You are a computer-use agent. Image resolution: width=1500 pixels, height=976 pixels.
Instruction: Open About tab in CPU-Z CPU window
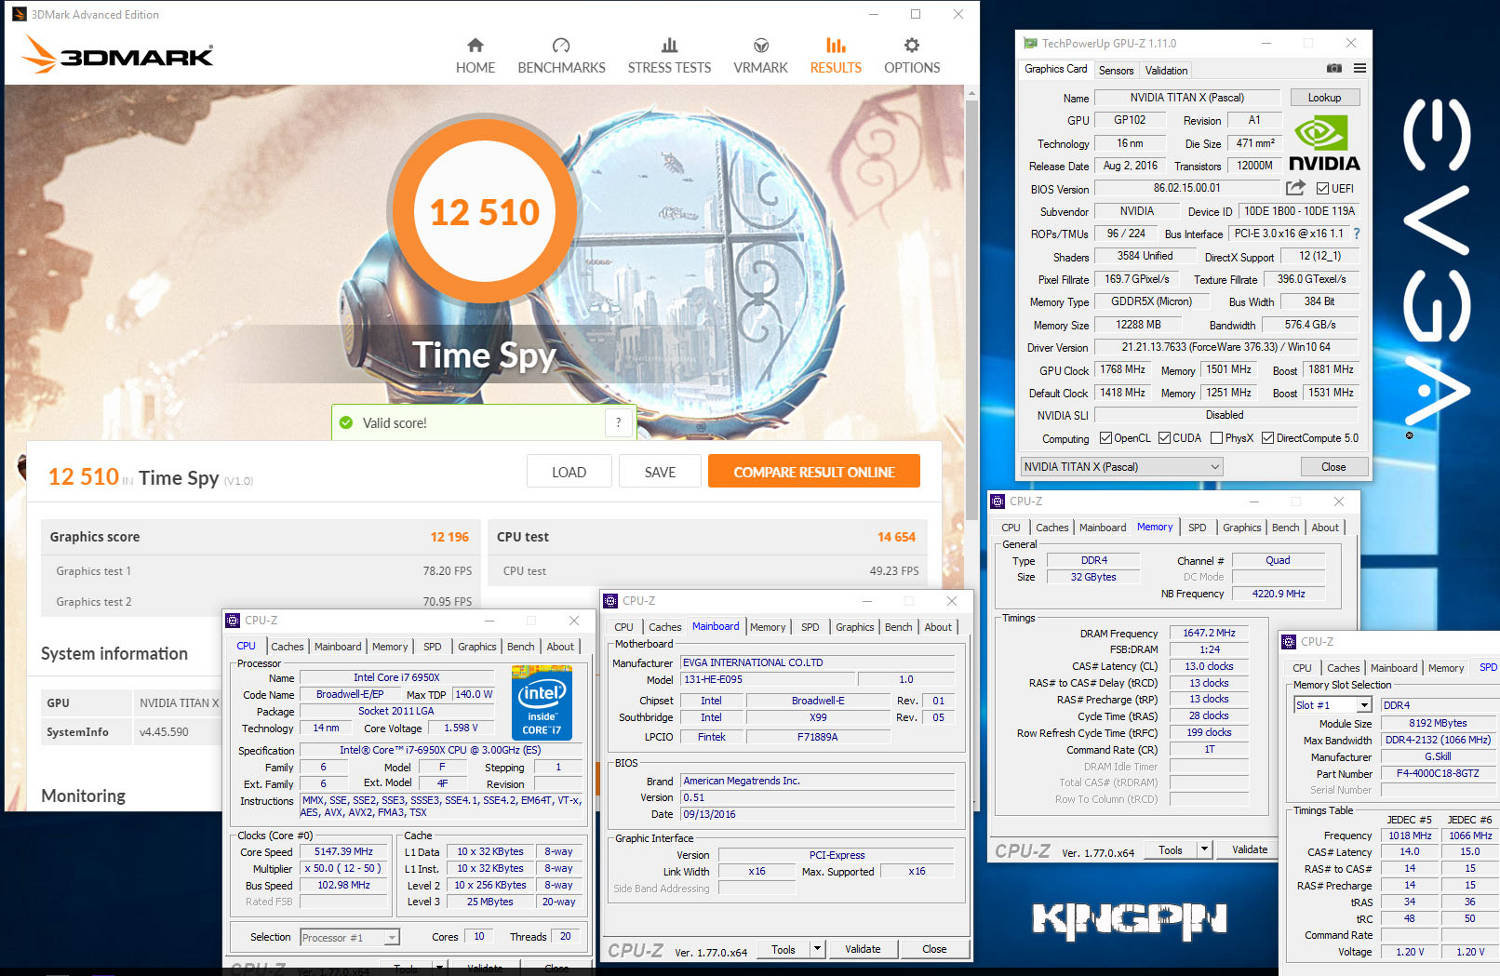tap(560, 647)
